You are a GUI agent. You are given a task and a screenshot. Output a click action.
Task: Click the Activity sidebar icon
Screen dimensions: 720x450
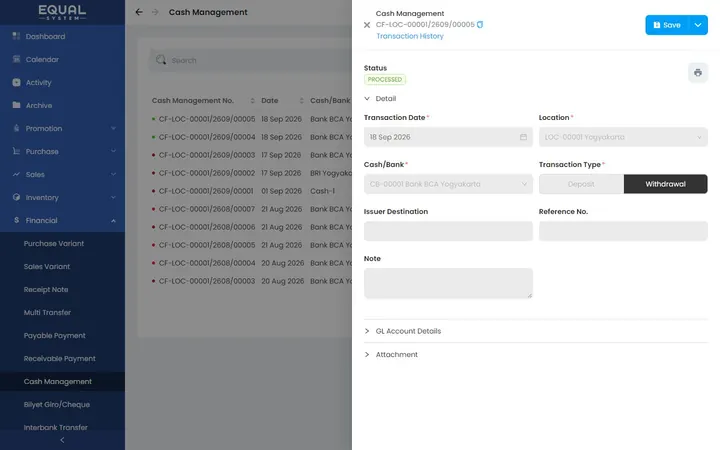pyautogui.click(x=17, y=82)
